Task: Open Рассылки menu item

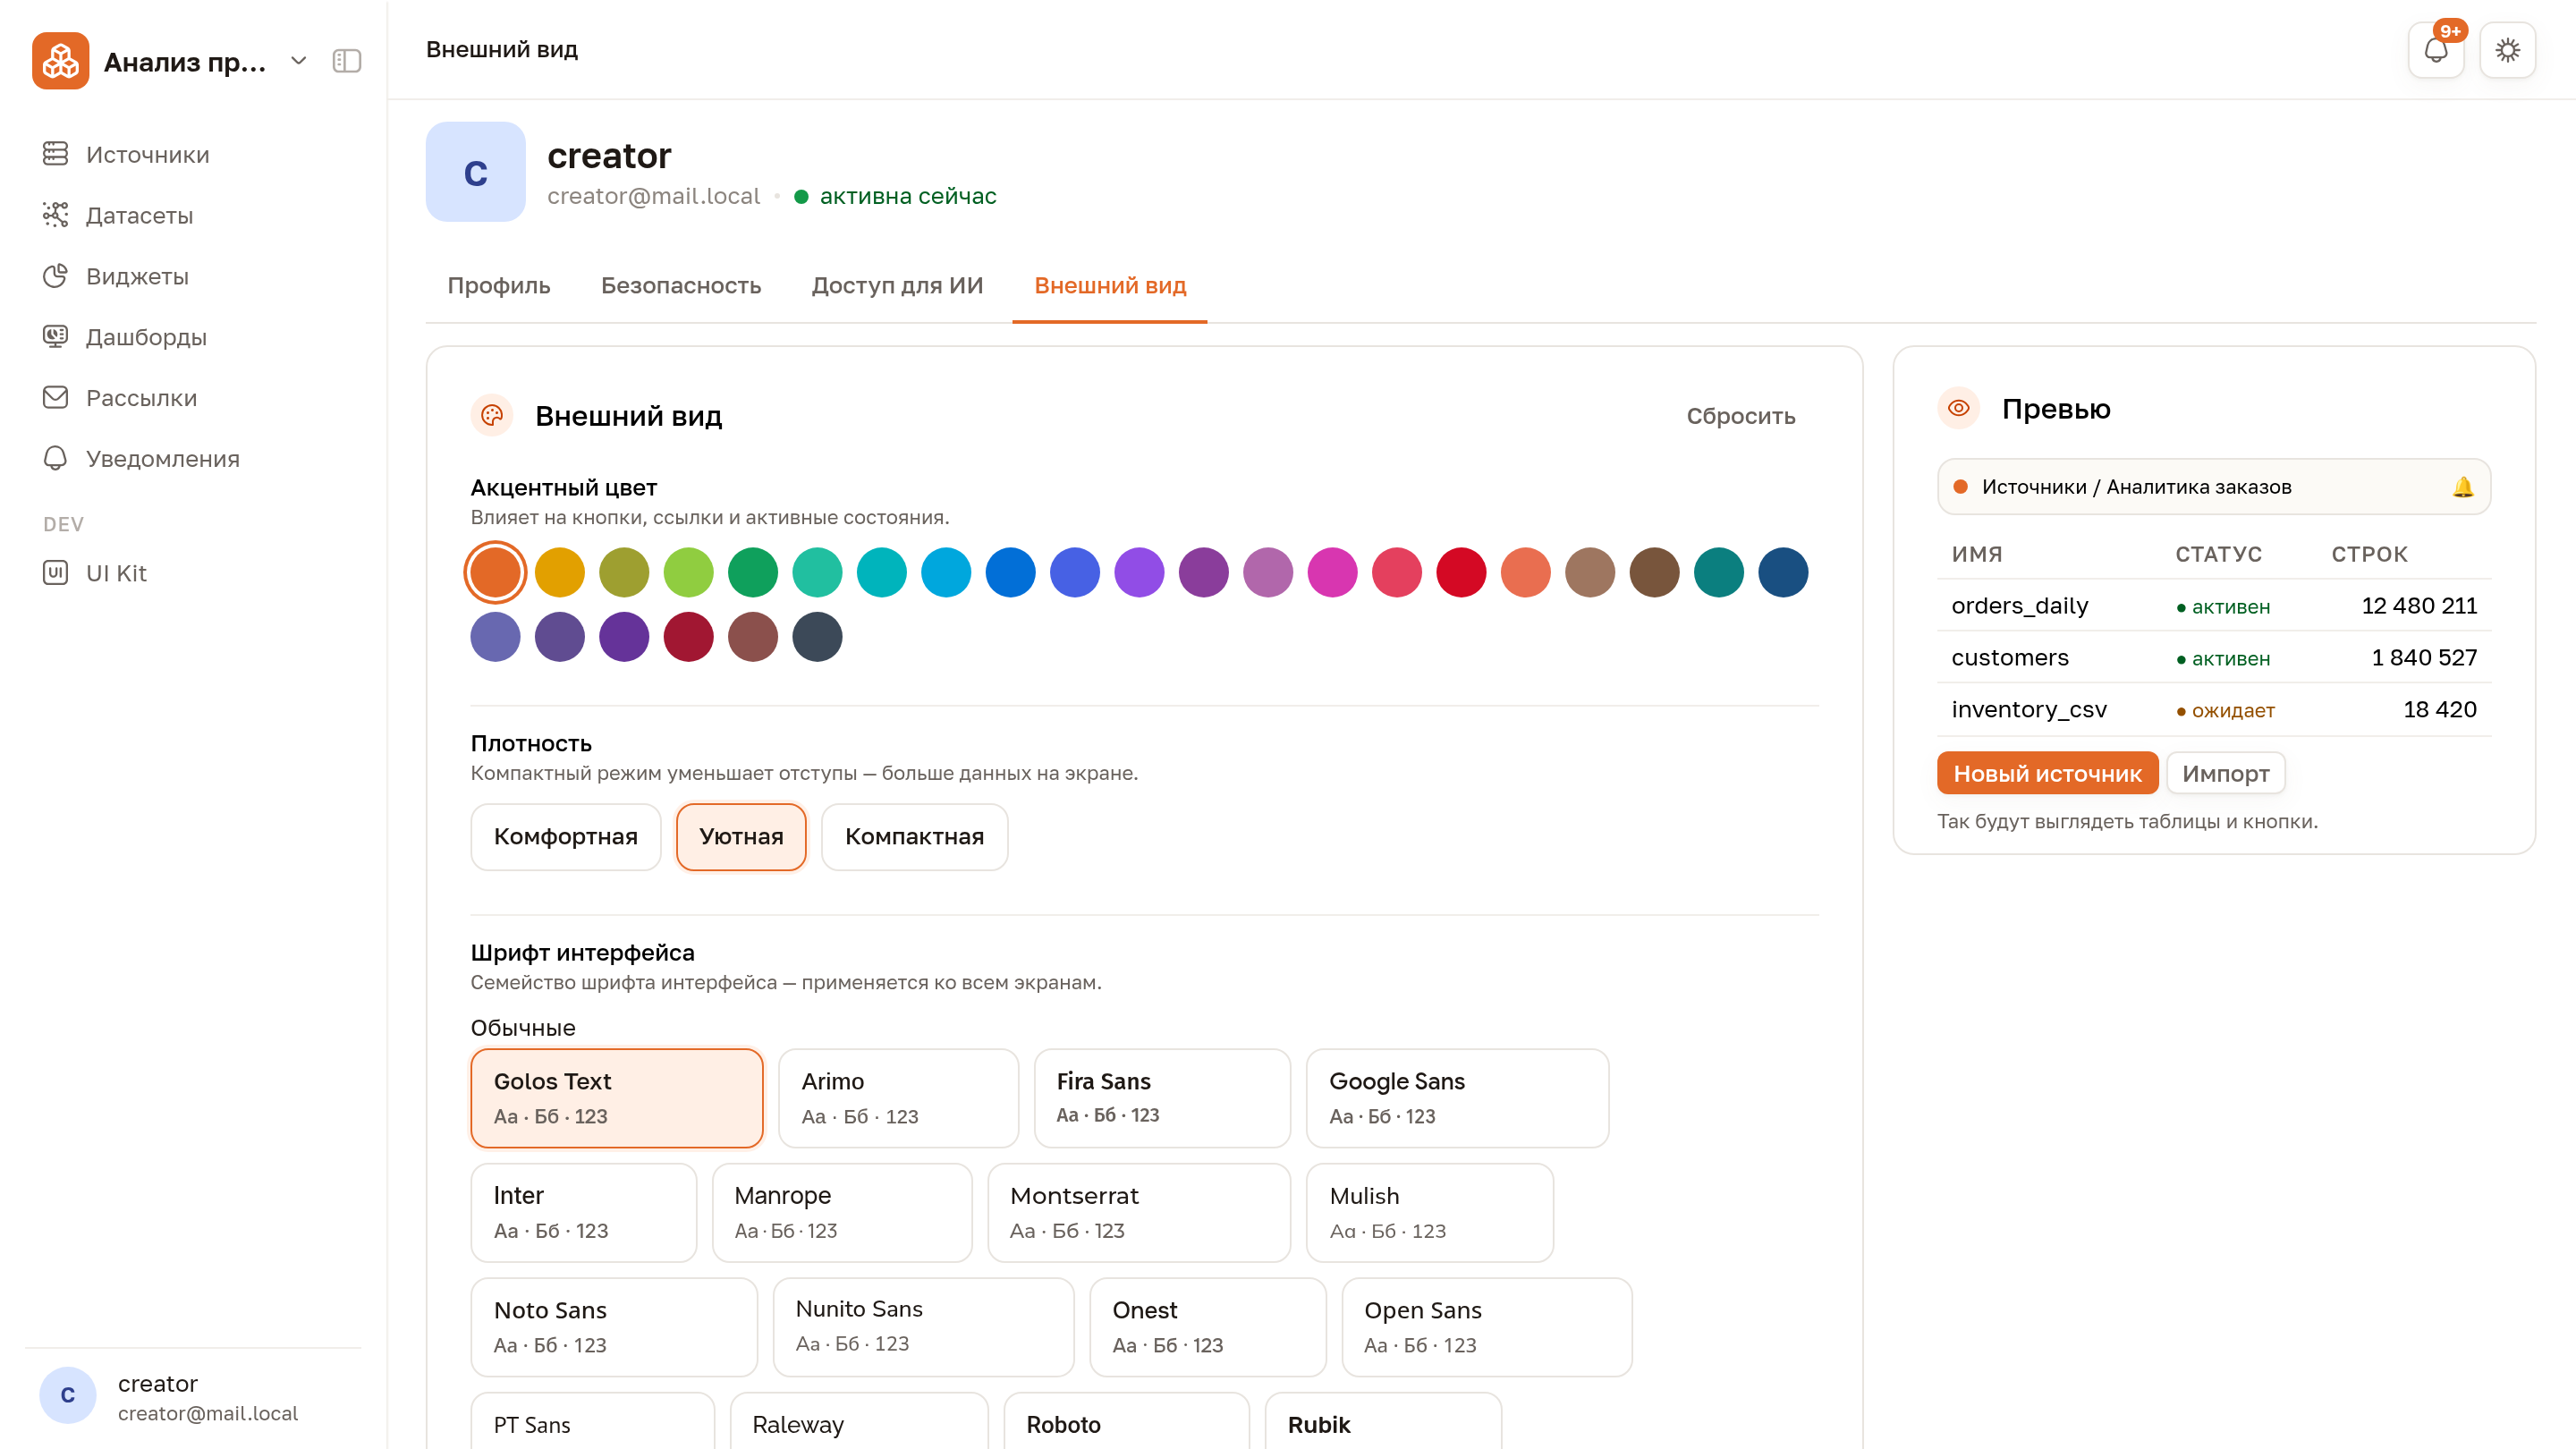Action: point(193,398)
